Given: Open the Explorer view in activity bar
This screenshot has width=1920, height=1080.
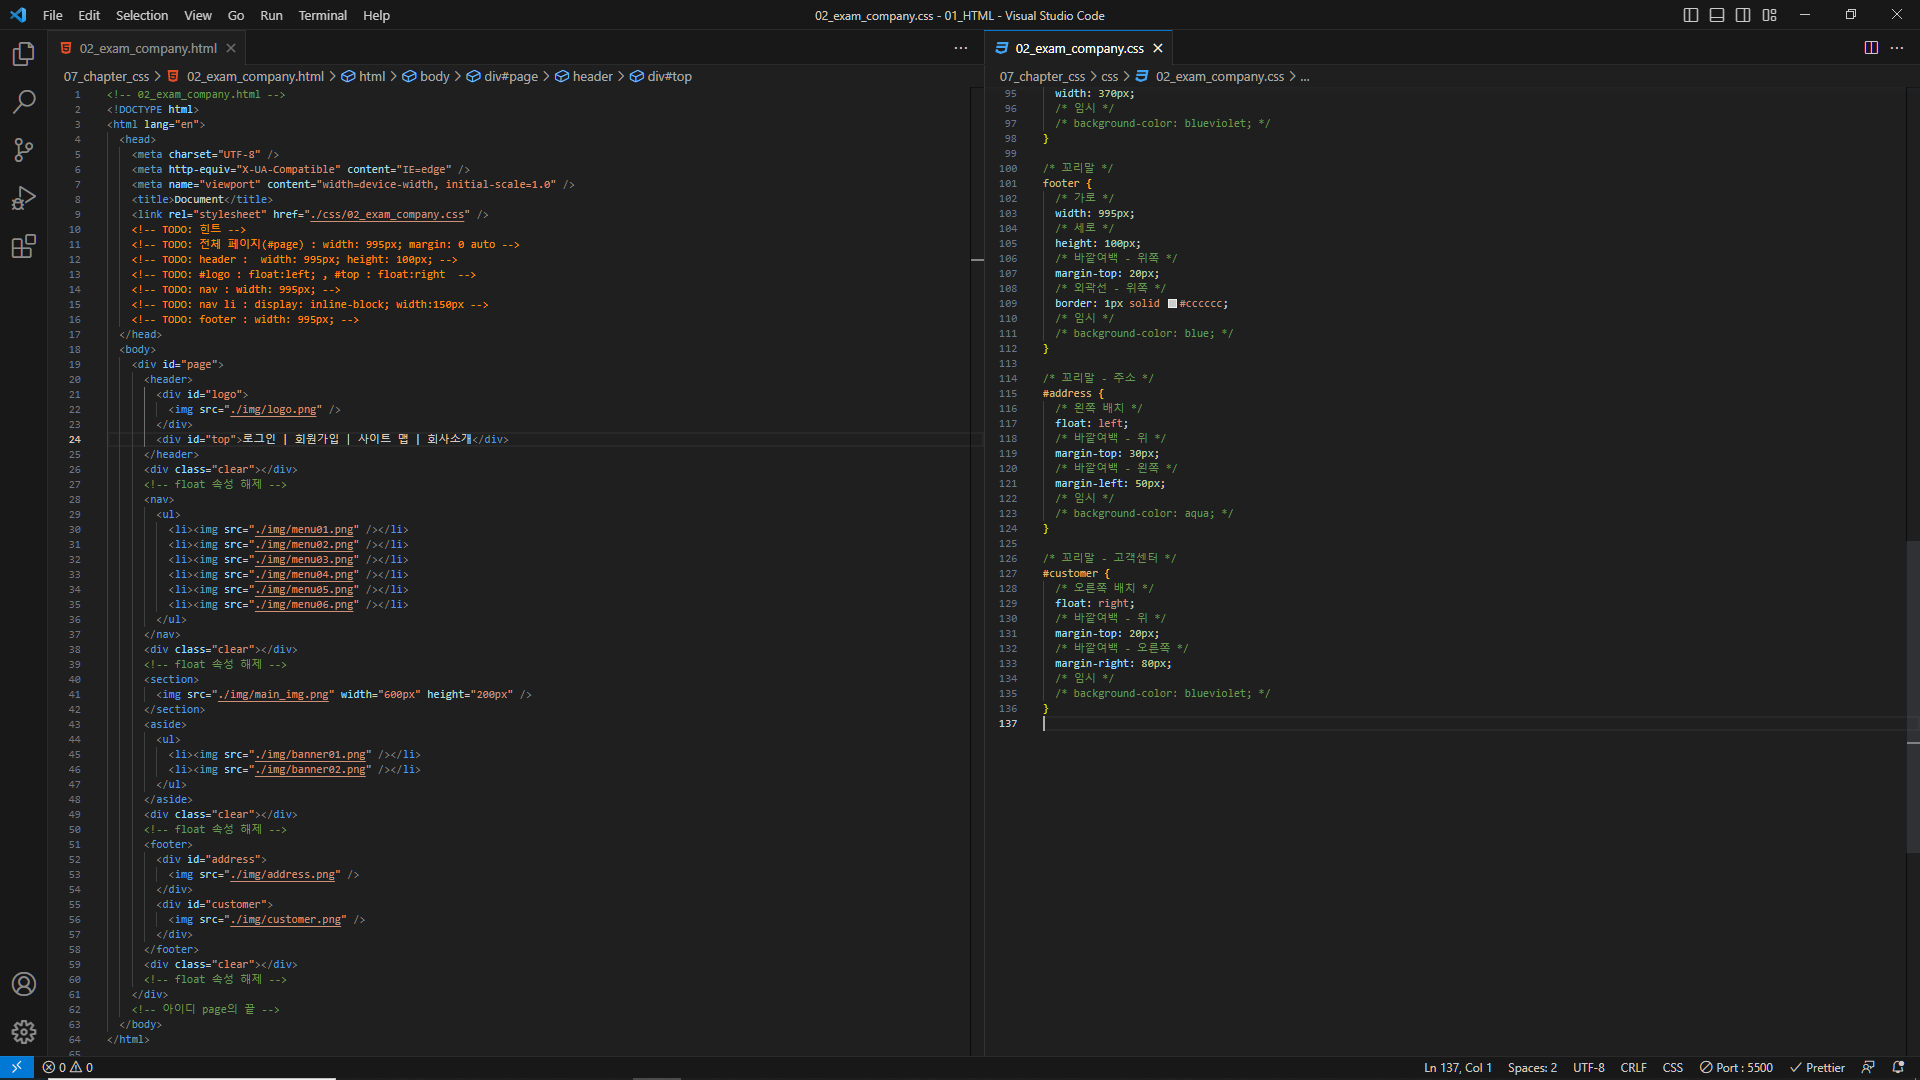Looking at the screenshot, I should 24,54.
